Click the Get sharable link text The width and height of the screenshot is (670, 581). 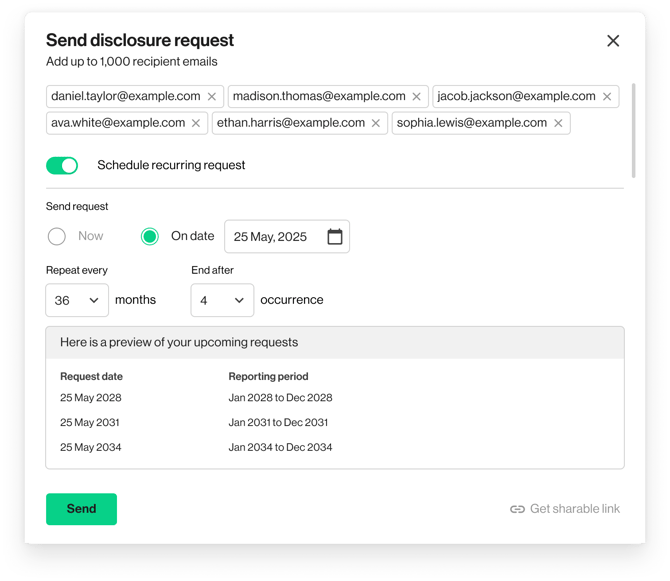(574, 509)
